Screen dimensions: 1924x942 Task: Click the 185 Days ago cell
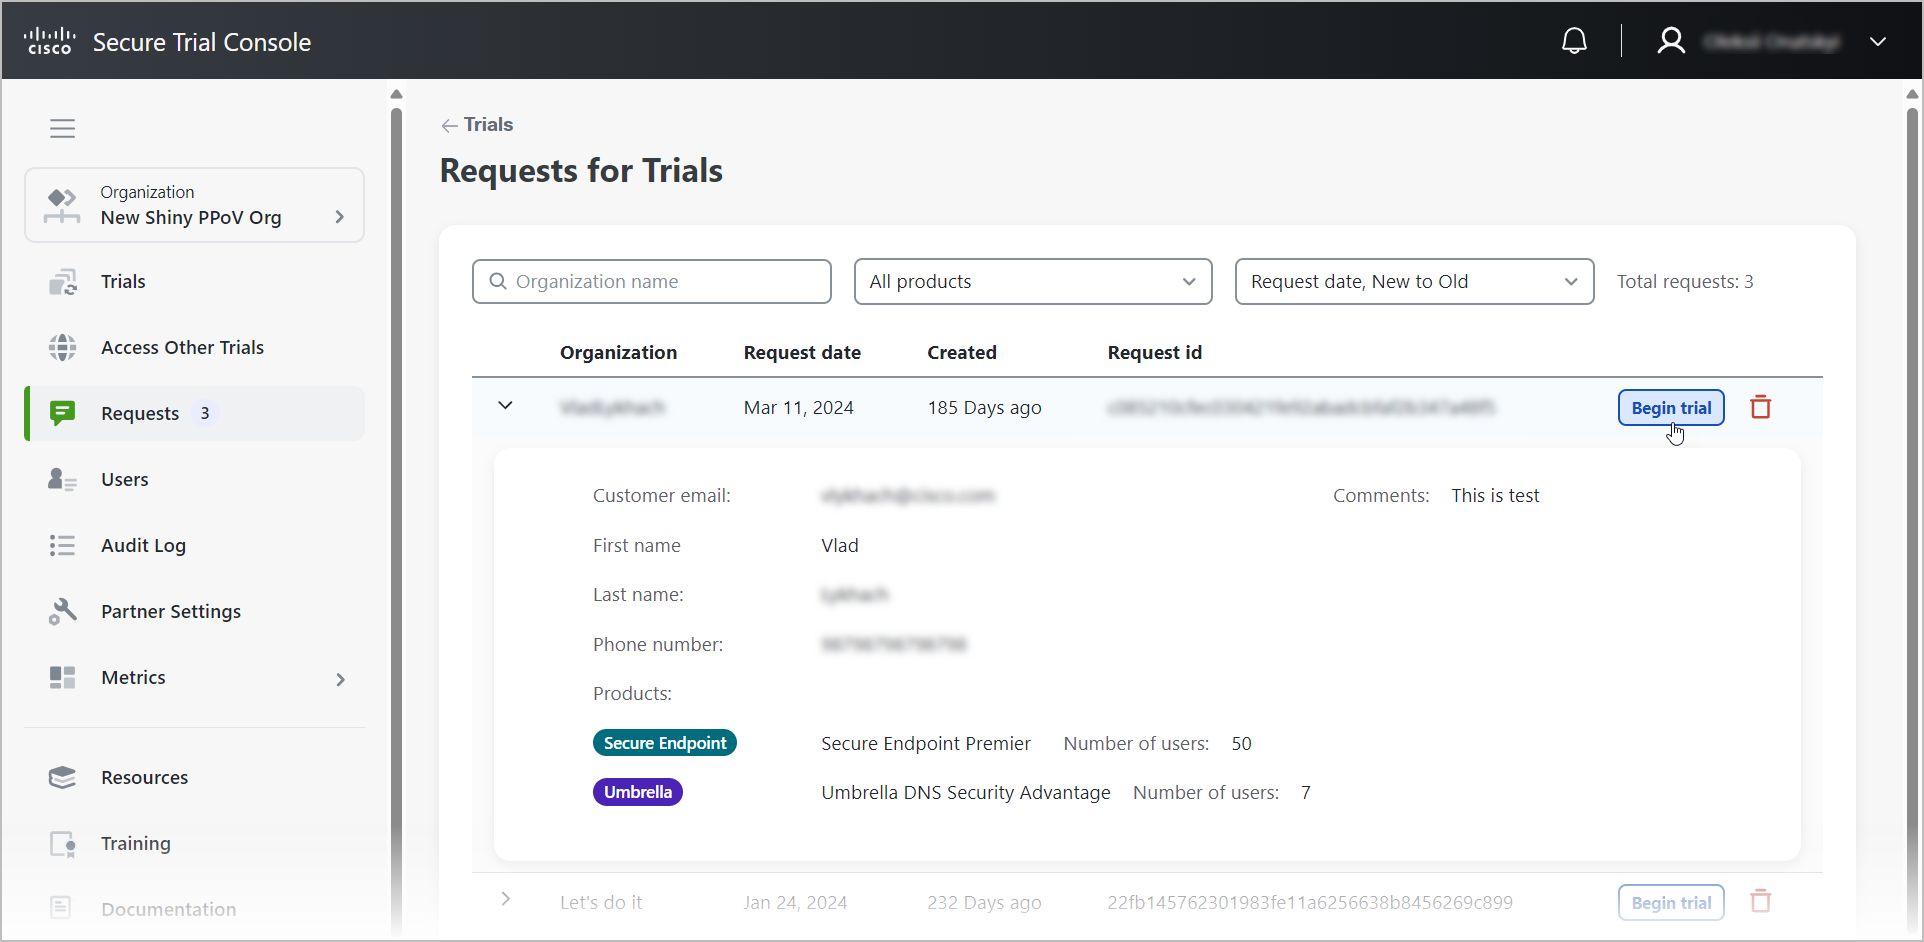984,408
